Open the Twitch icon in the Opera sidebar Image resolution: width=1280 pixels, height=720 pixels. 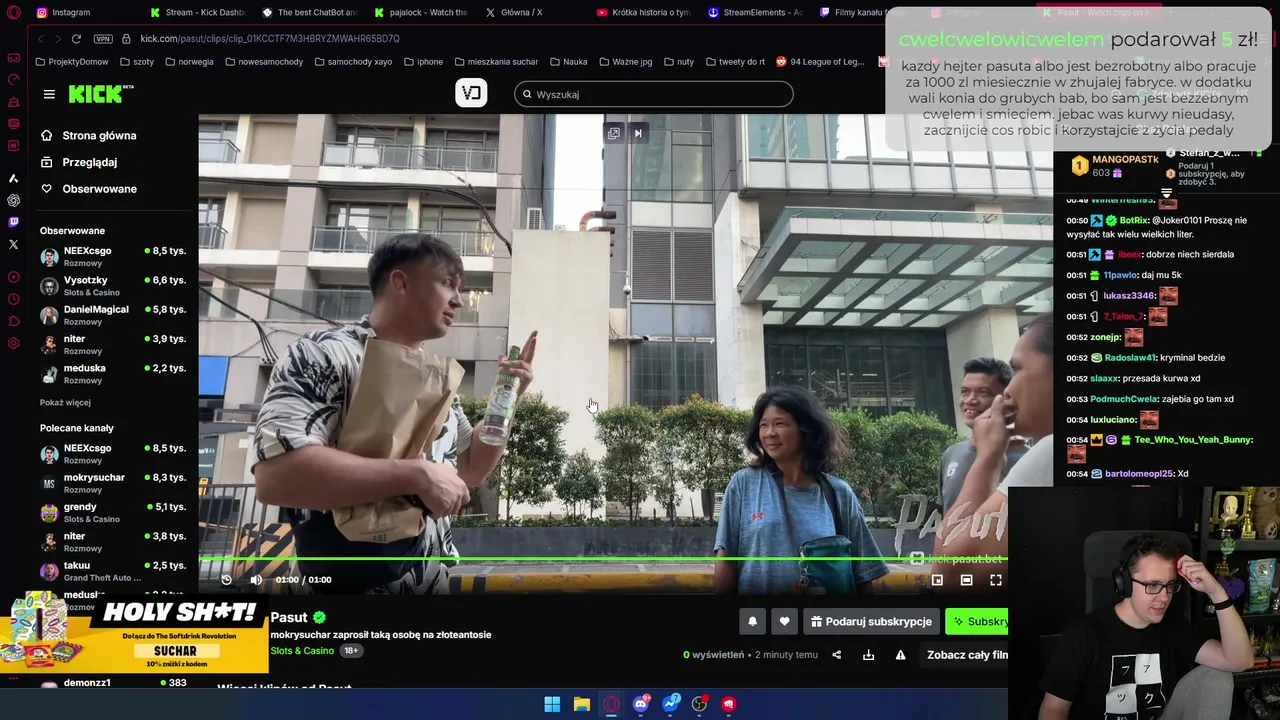coord(13,222)
